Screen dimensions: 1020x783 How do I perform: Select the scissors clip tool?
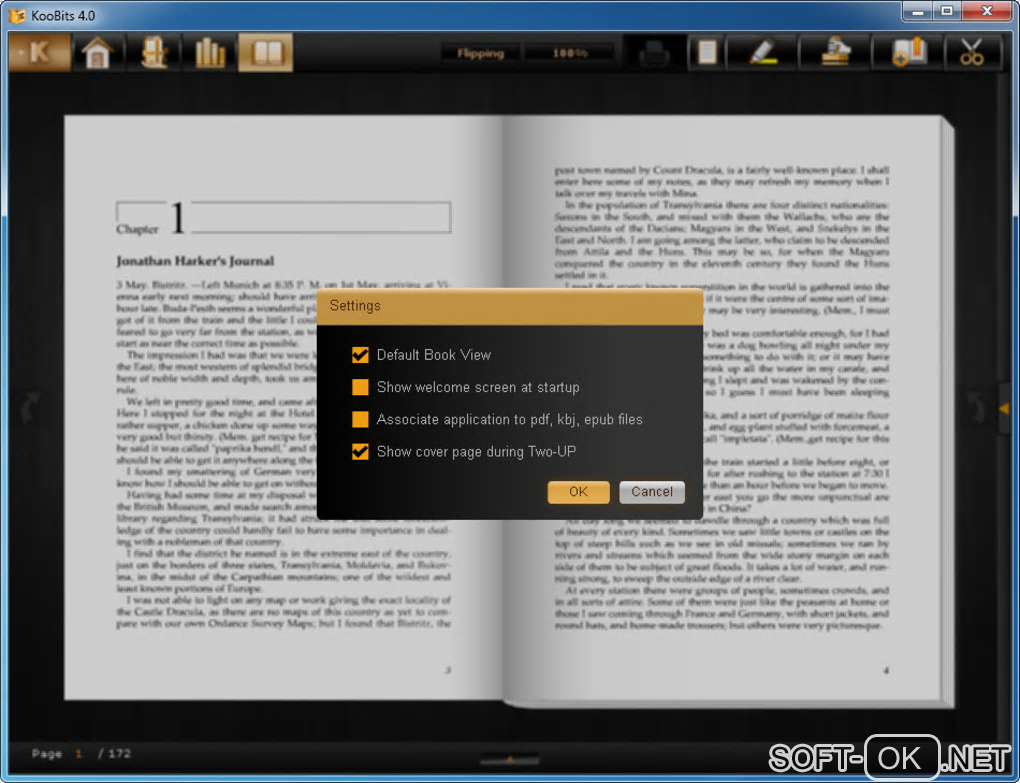(972, 53)
